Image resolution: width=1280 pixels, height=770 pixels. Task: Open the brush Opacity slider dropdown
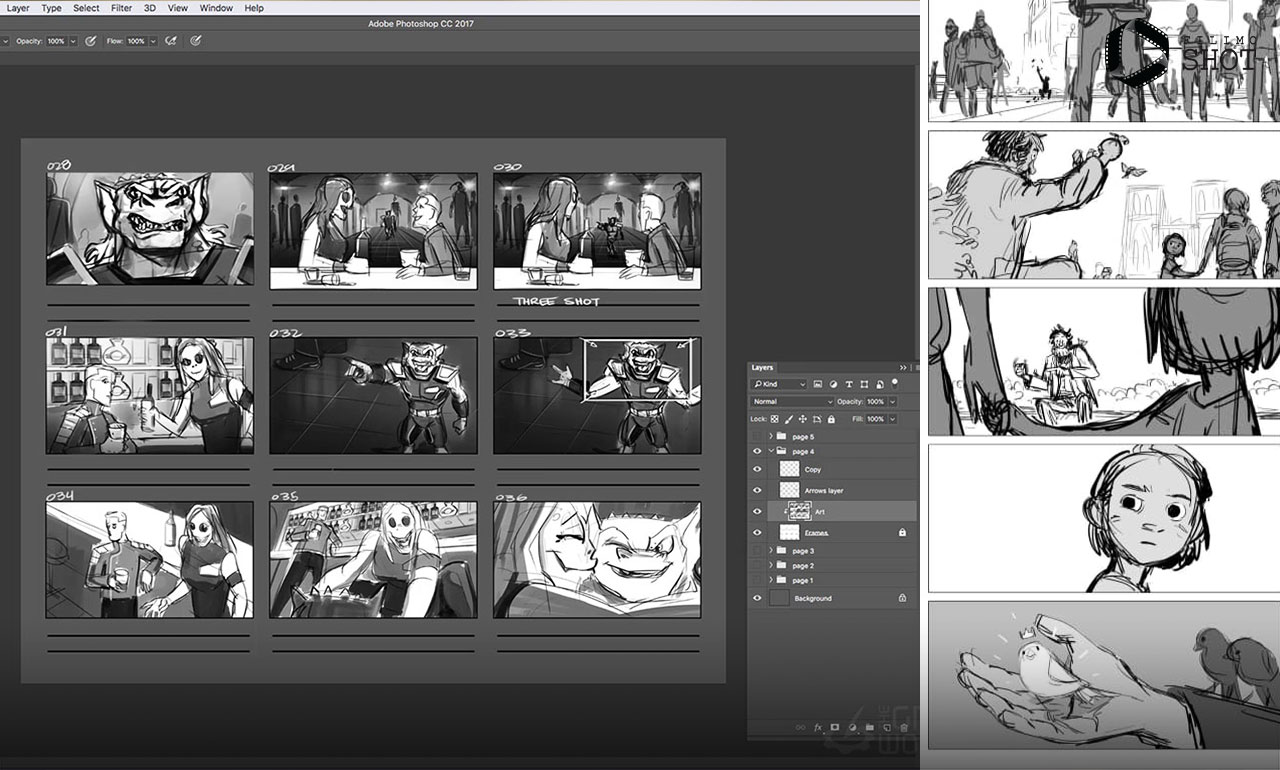point(73,41)
